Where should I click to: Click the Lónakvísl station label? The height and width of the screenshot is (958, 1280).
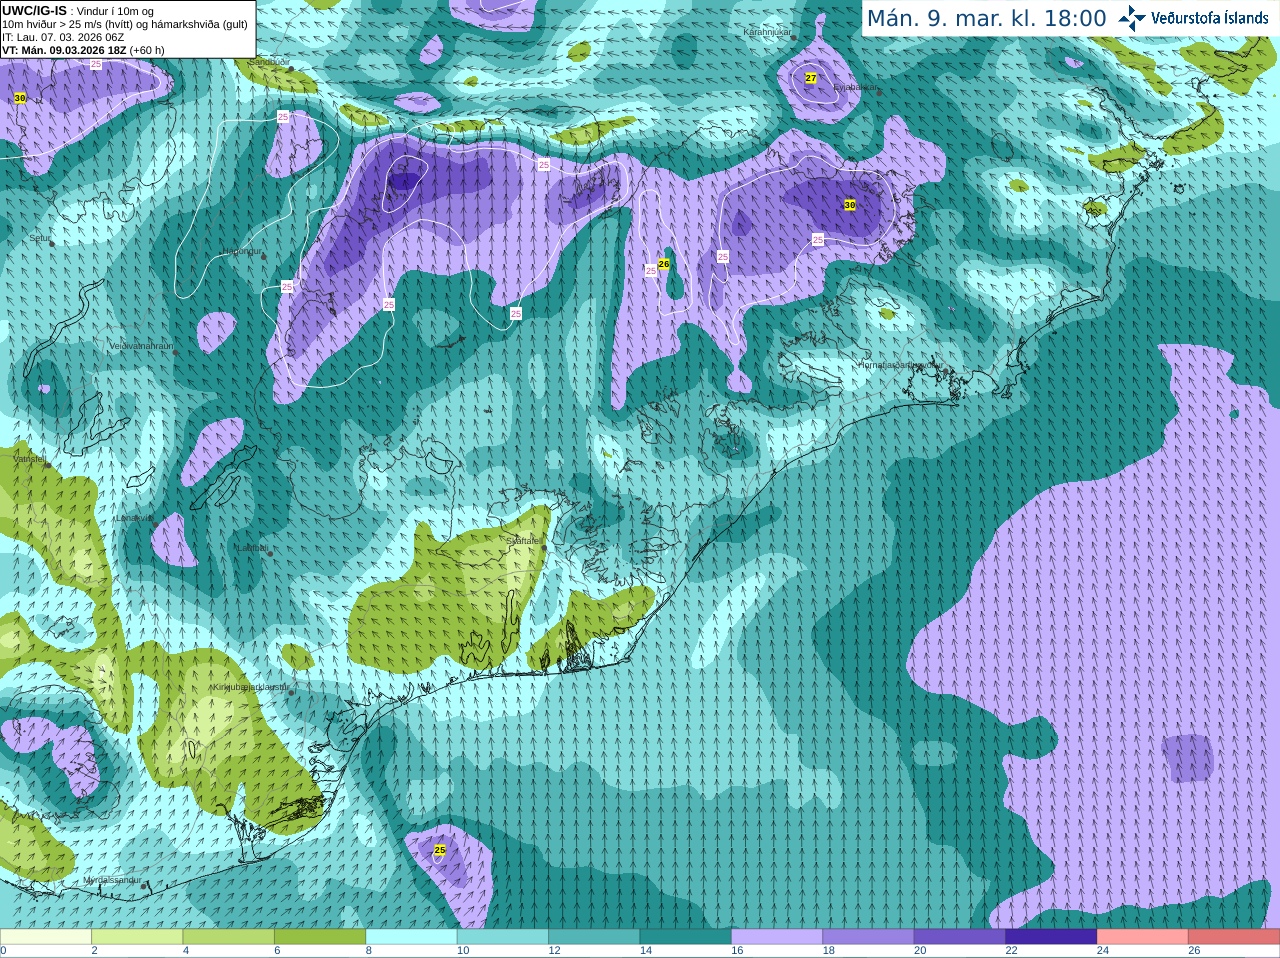(x=134, y=518)
